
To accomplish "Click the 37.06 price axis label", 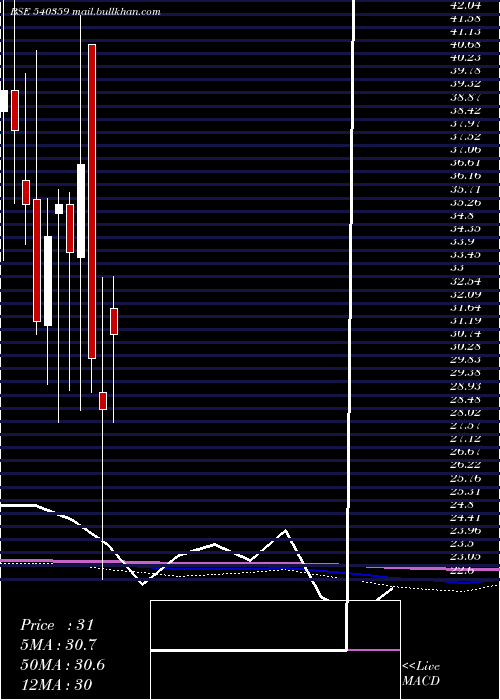I will (466, 150).
